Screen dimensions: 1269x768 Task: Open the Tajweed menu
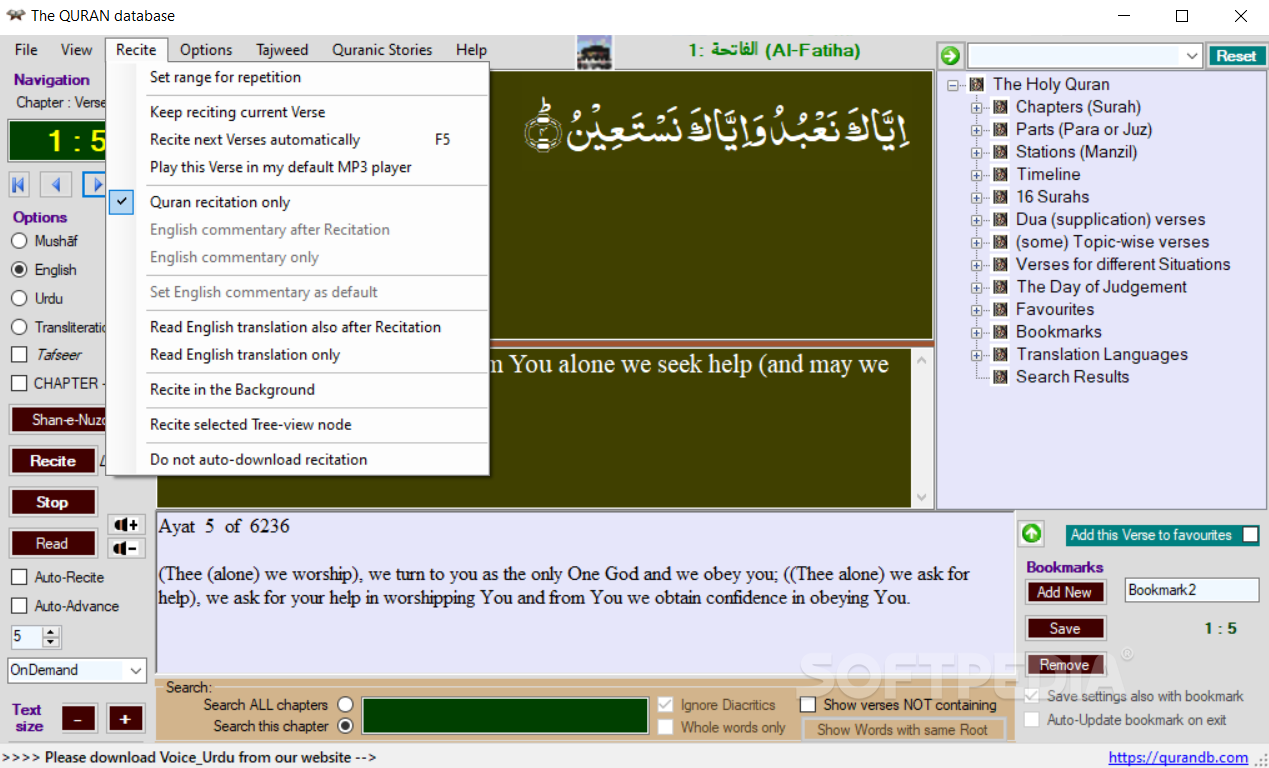pos(282,50)
